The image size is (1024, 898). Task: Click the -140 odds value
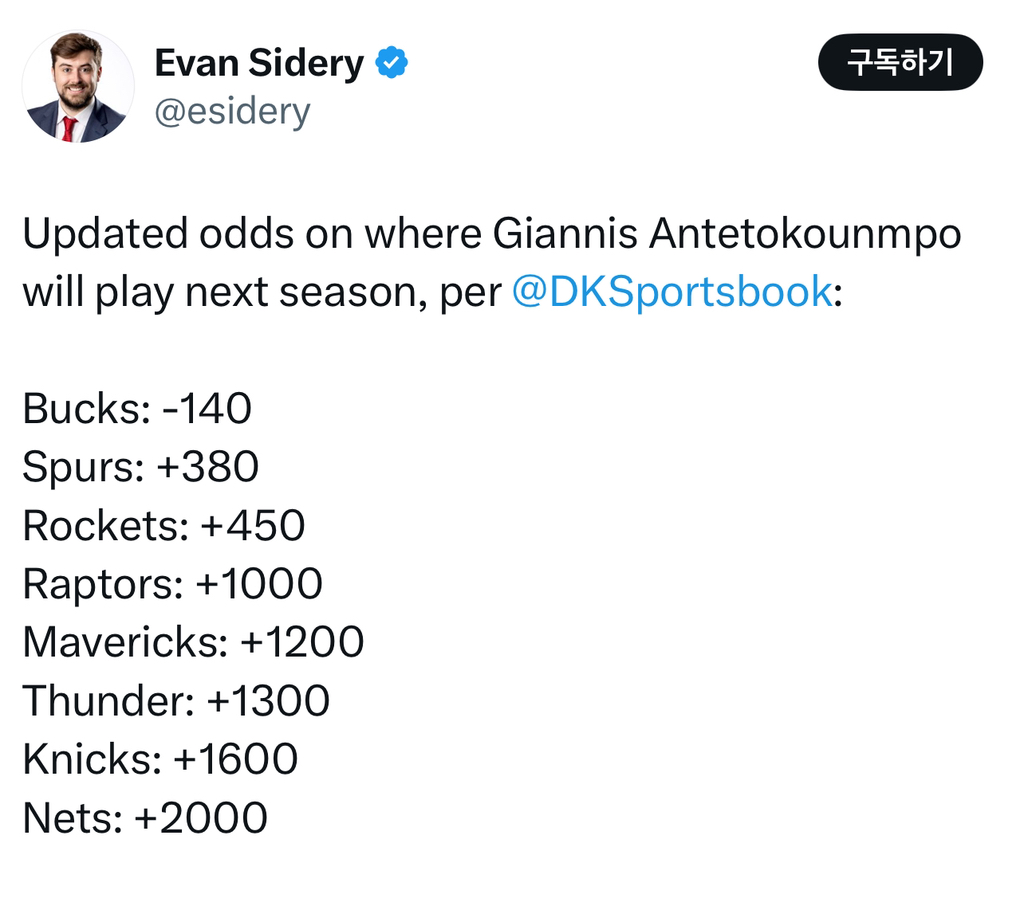206,409
